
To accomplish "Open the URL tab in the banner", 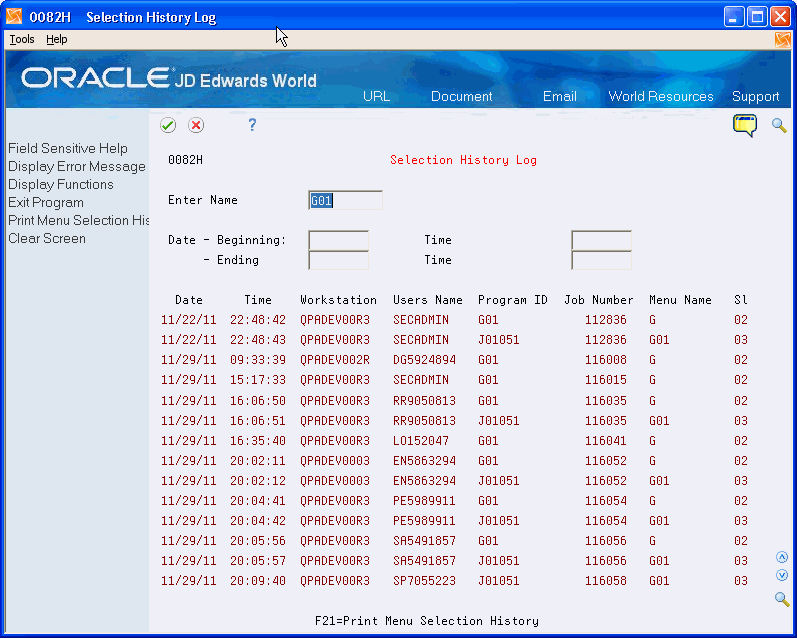I will tap(377, 97).
